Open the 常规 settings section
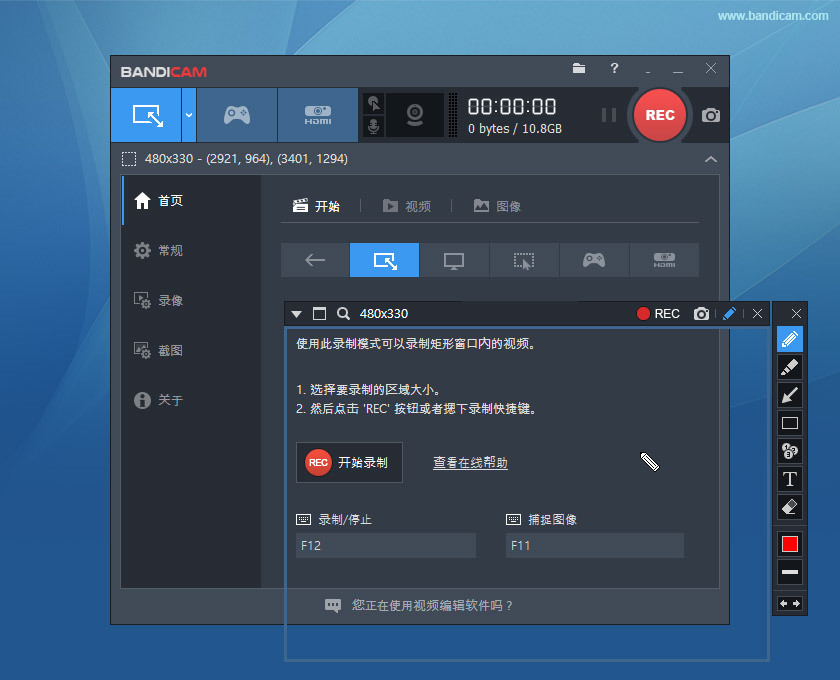This screenshot has height=680, width=840. point(170,250)
